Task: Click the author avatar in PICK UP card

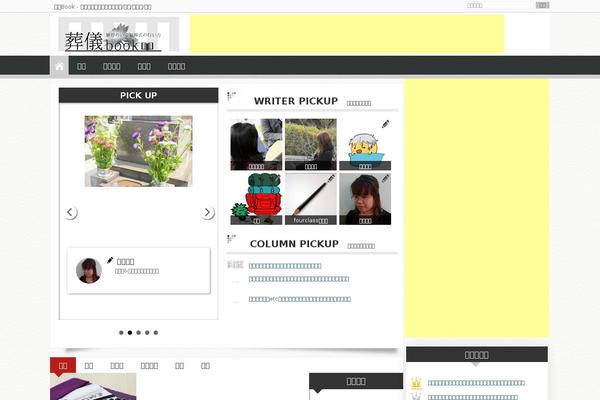Action: pos(89,271)
